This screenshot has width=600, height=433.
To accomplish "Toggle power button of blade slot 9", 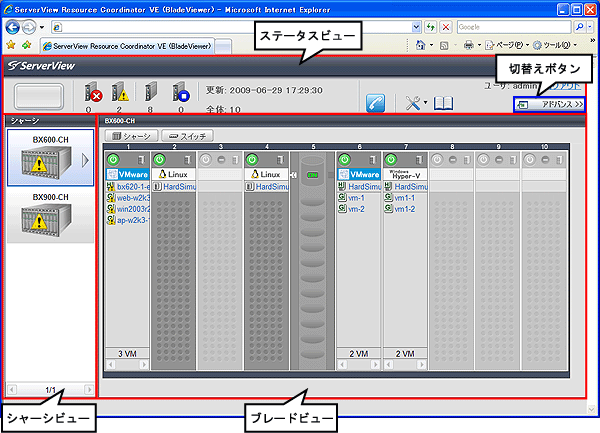I will coord(484,160).
